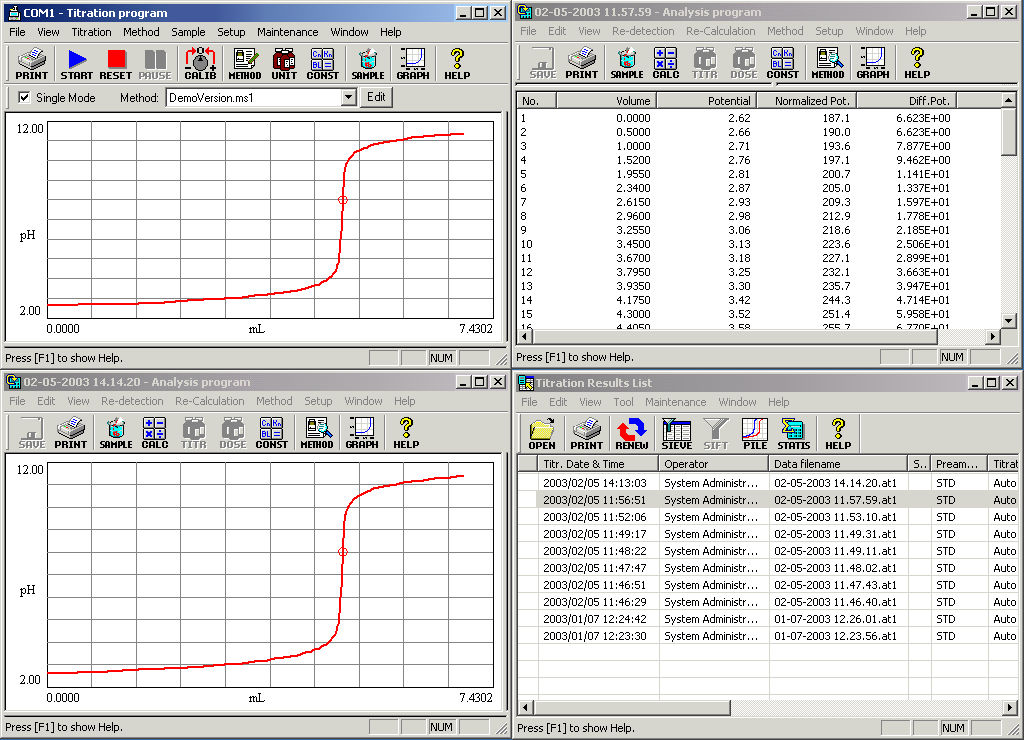The height and width of the screenshot is (740, 1024).
Task: Start titration with the START button
Action: click(76, 64)
